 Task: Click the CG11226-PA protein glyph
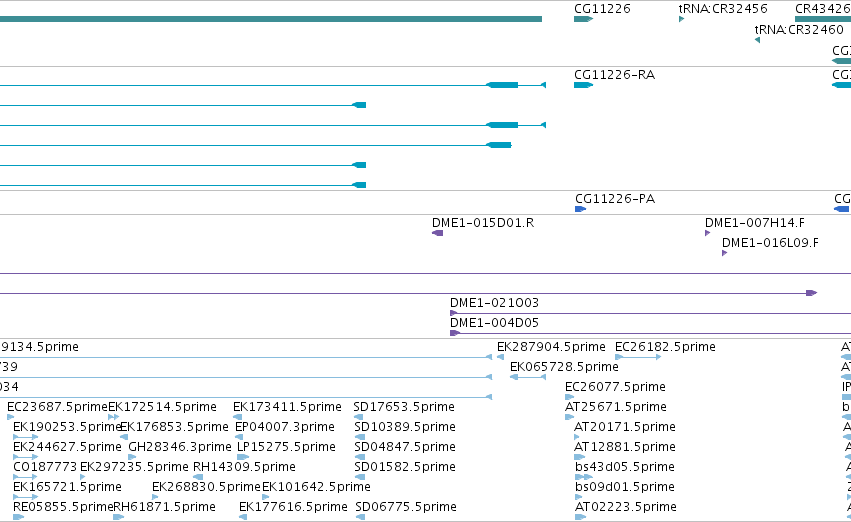[581, 209]
